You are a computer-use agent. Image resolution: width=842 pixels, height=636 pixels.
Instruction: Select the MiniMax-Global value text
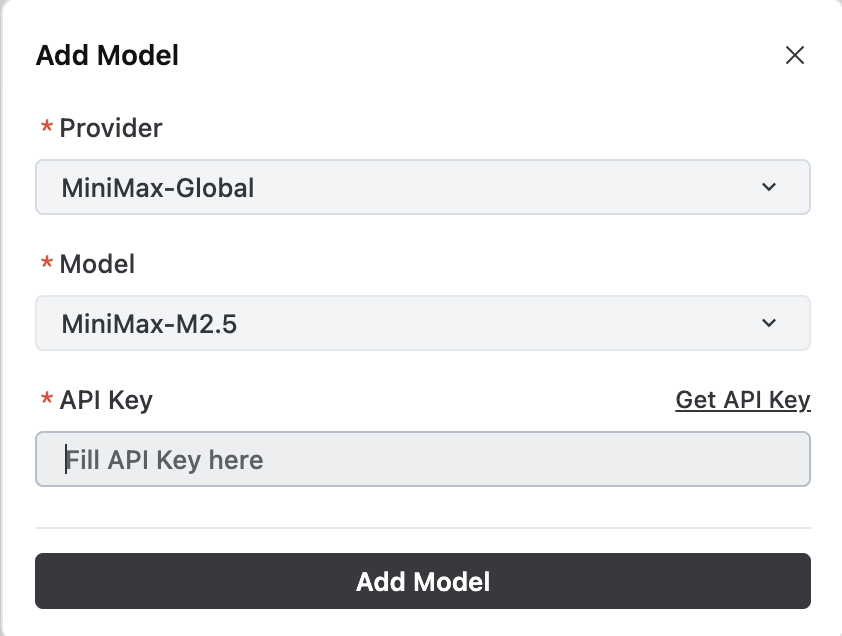coord(158,187)
